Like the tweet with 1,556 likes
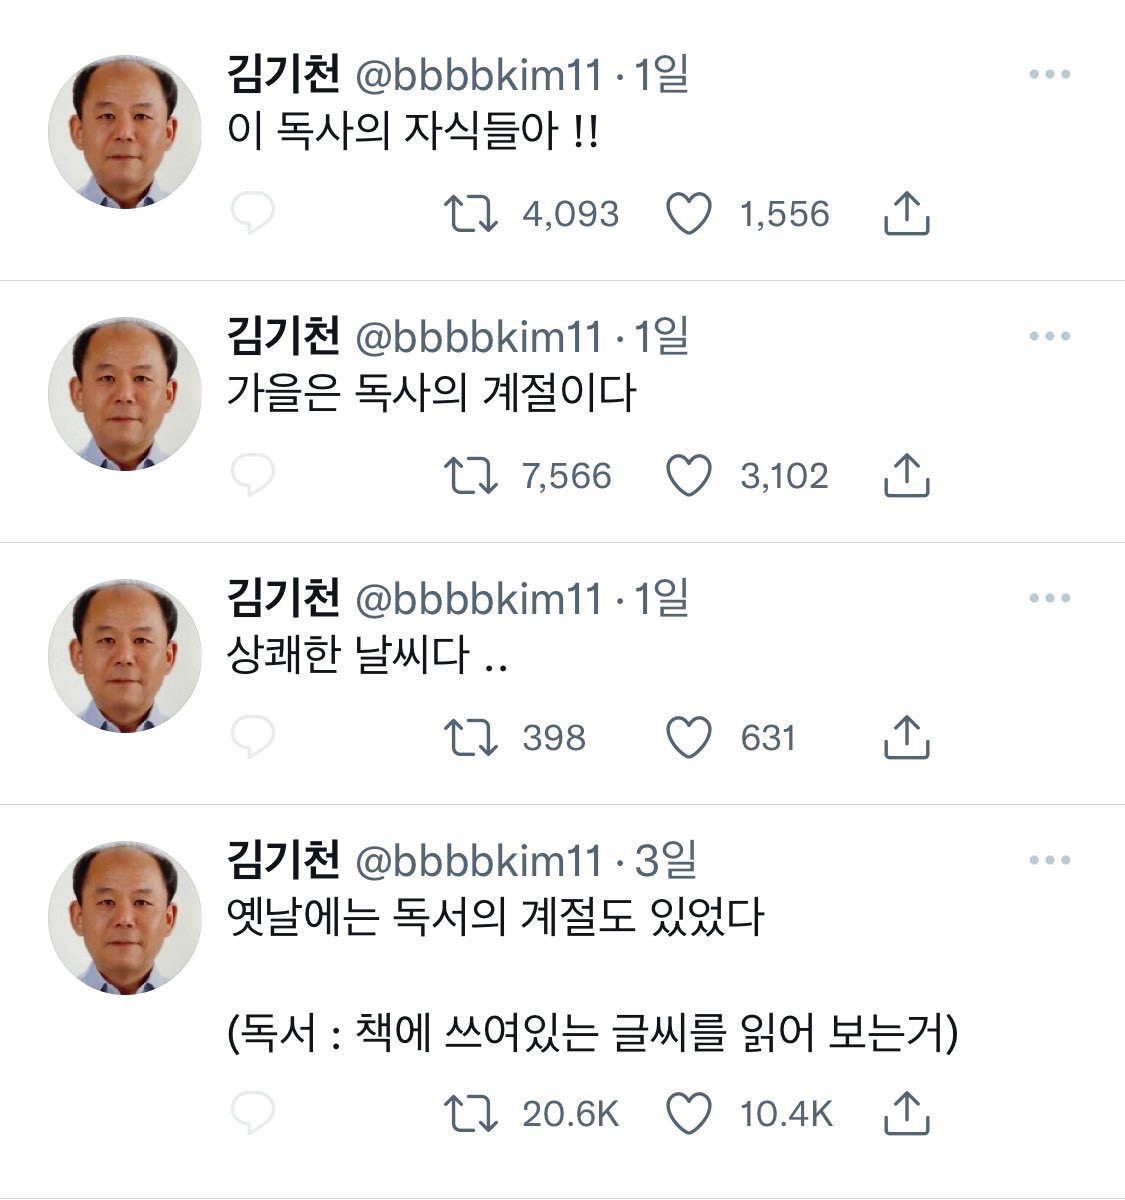The height and width of the screenshot is (1200, 1125). click(x=689, y=214)
